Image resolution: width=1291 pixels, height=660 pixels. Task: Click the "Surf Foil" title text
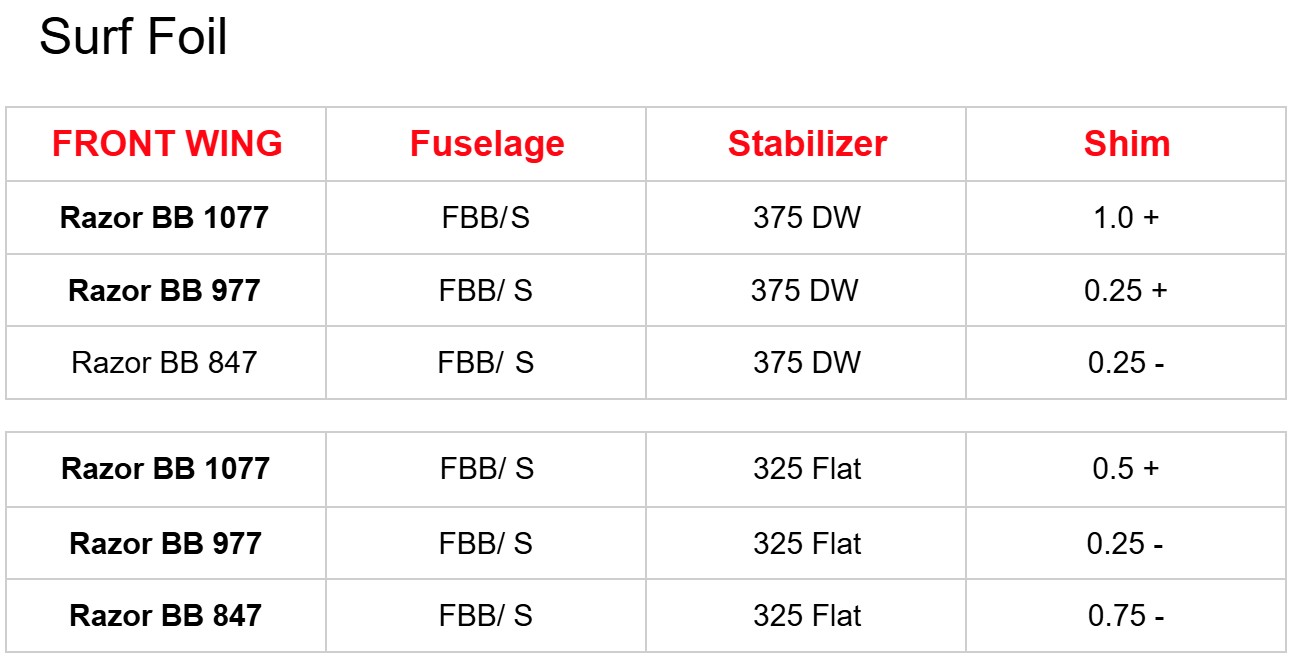tap(133, 38)
